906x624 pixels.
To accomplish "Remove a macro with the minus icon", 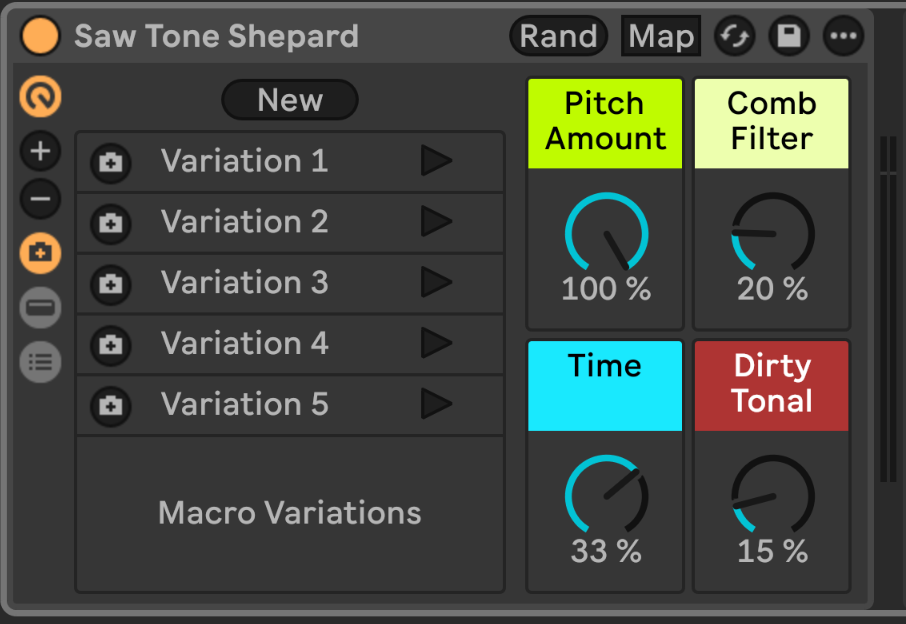I will point(41,199).
